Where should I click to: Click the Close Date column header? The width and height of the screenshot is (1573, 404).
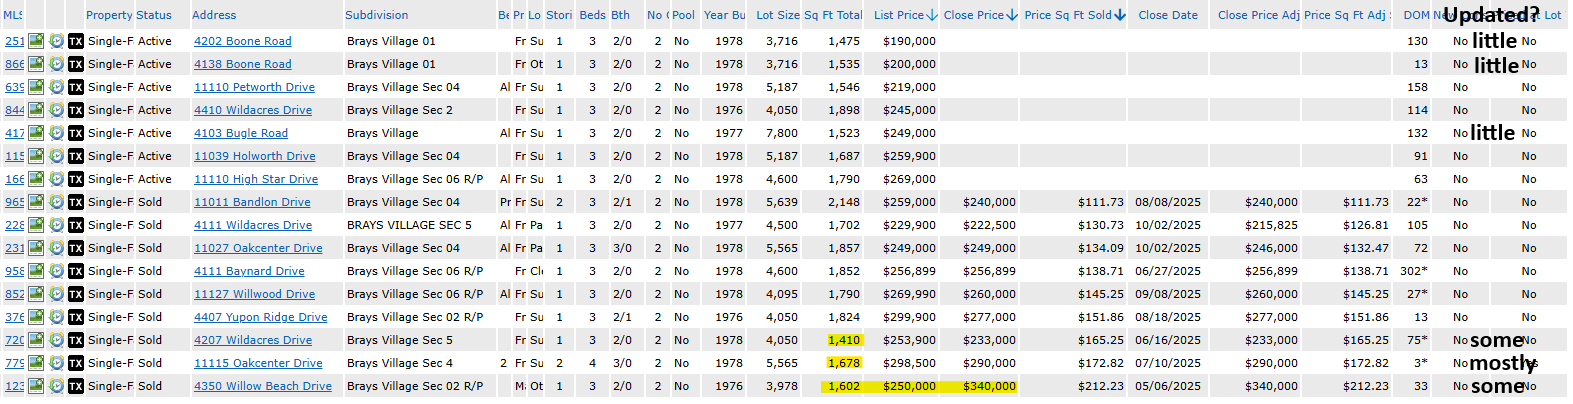tap(1167, 15)
